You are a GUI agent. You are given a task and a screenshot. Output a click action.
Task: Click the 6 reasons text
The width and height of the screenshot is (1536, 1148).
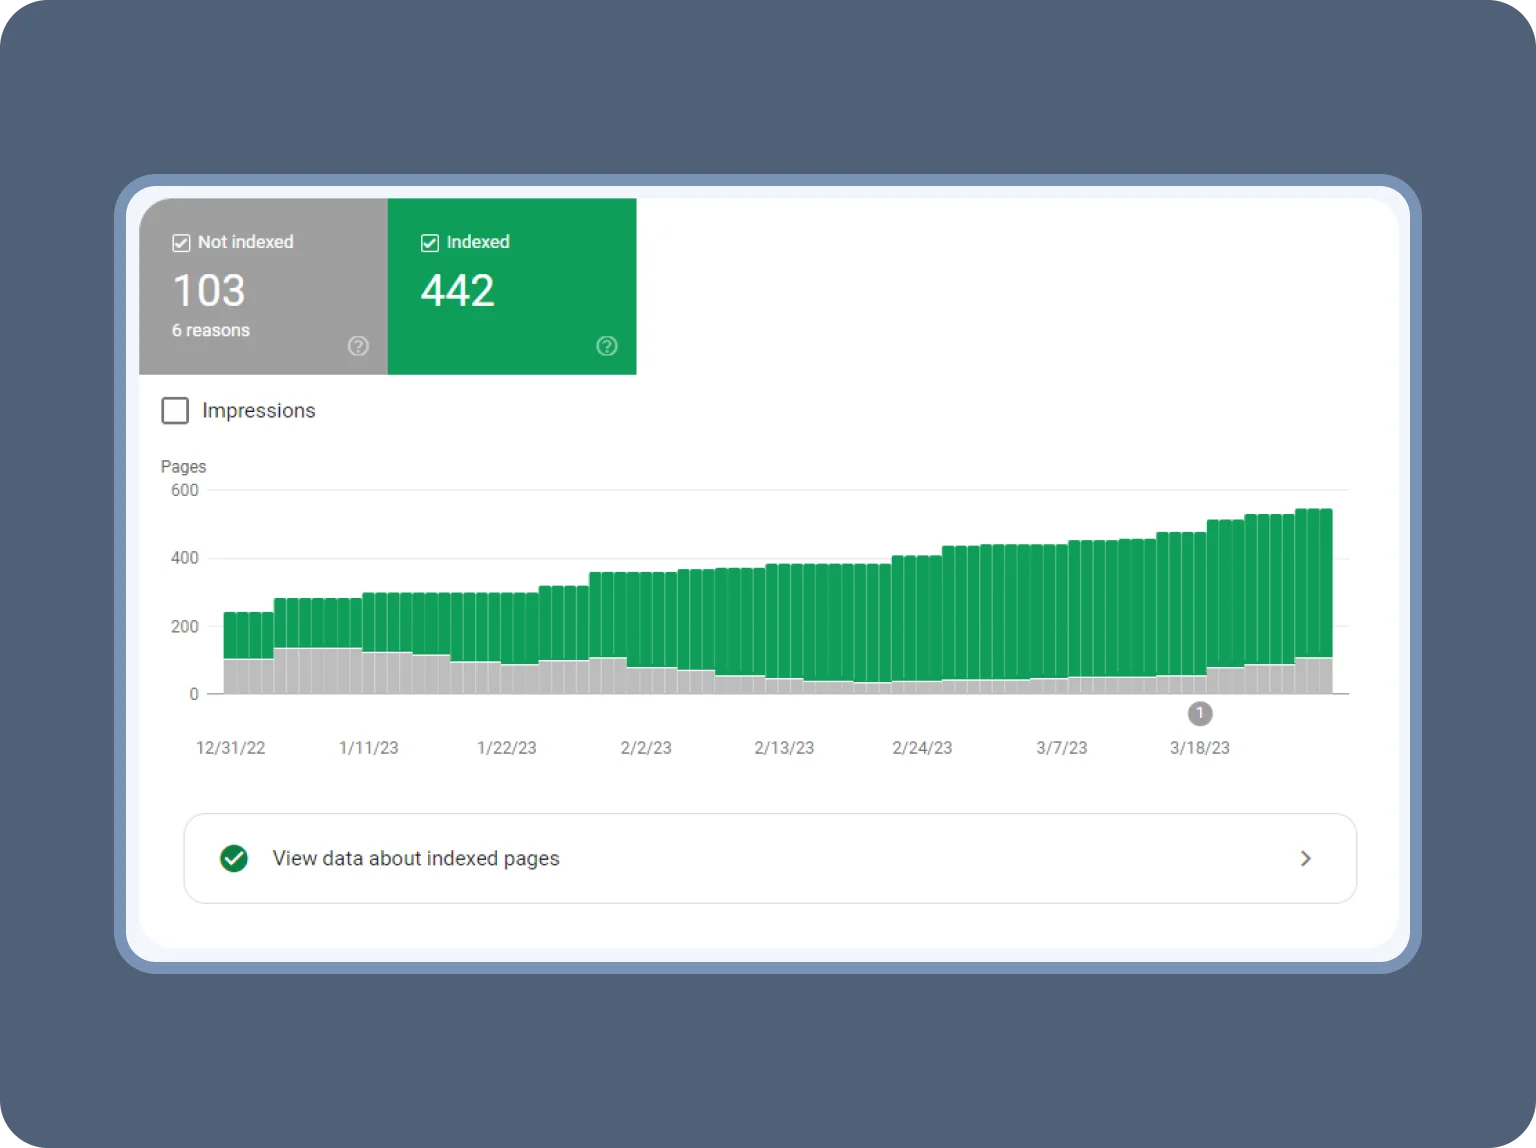click(x=211, y=331)
